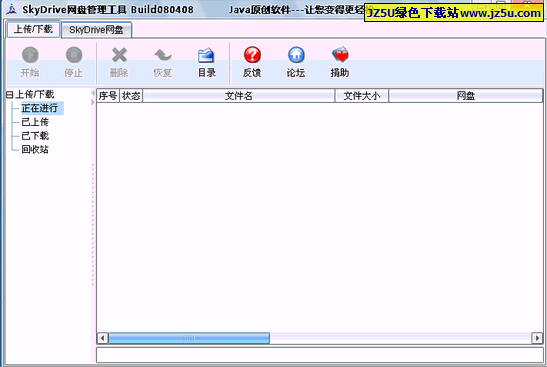Screen dimensions: 547x367
Task: Click the split pane expand-right arrow
Action: click(x=93, y=102)
